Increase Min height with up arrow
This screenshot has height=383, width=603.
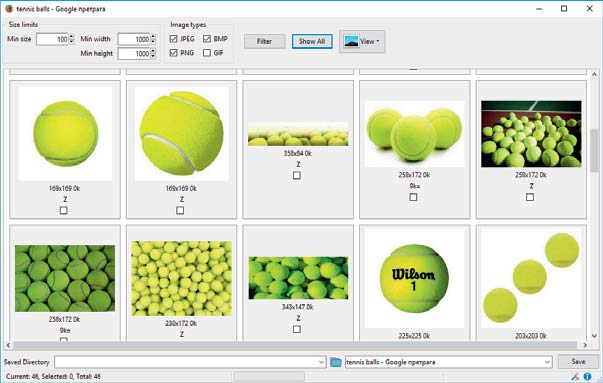[x=153, y=51]
